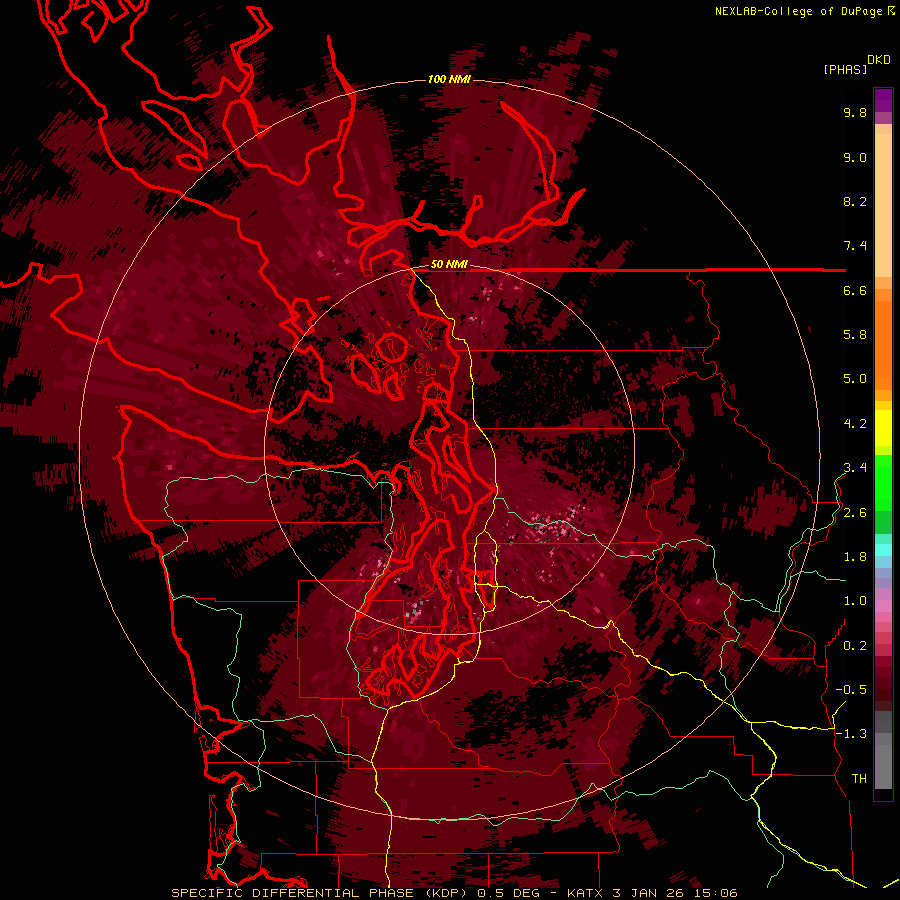
Task: Select the 4.2 scale value
Action: (x=855, y=424)
